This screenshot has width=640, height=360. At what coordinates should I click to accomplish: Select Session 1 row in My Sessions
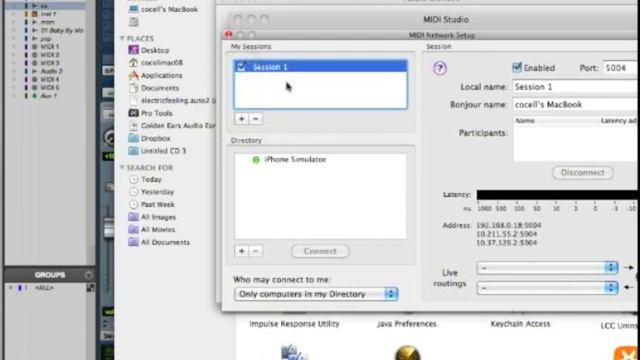point(320,67)
